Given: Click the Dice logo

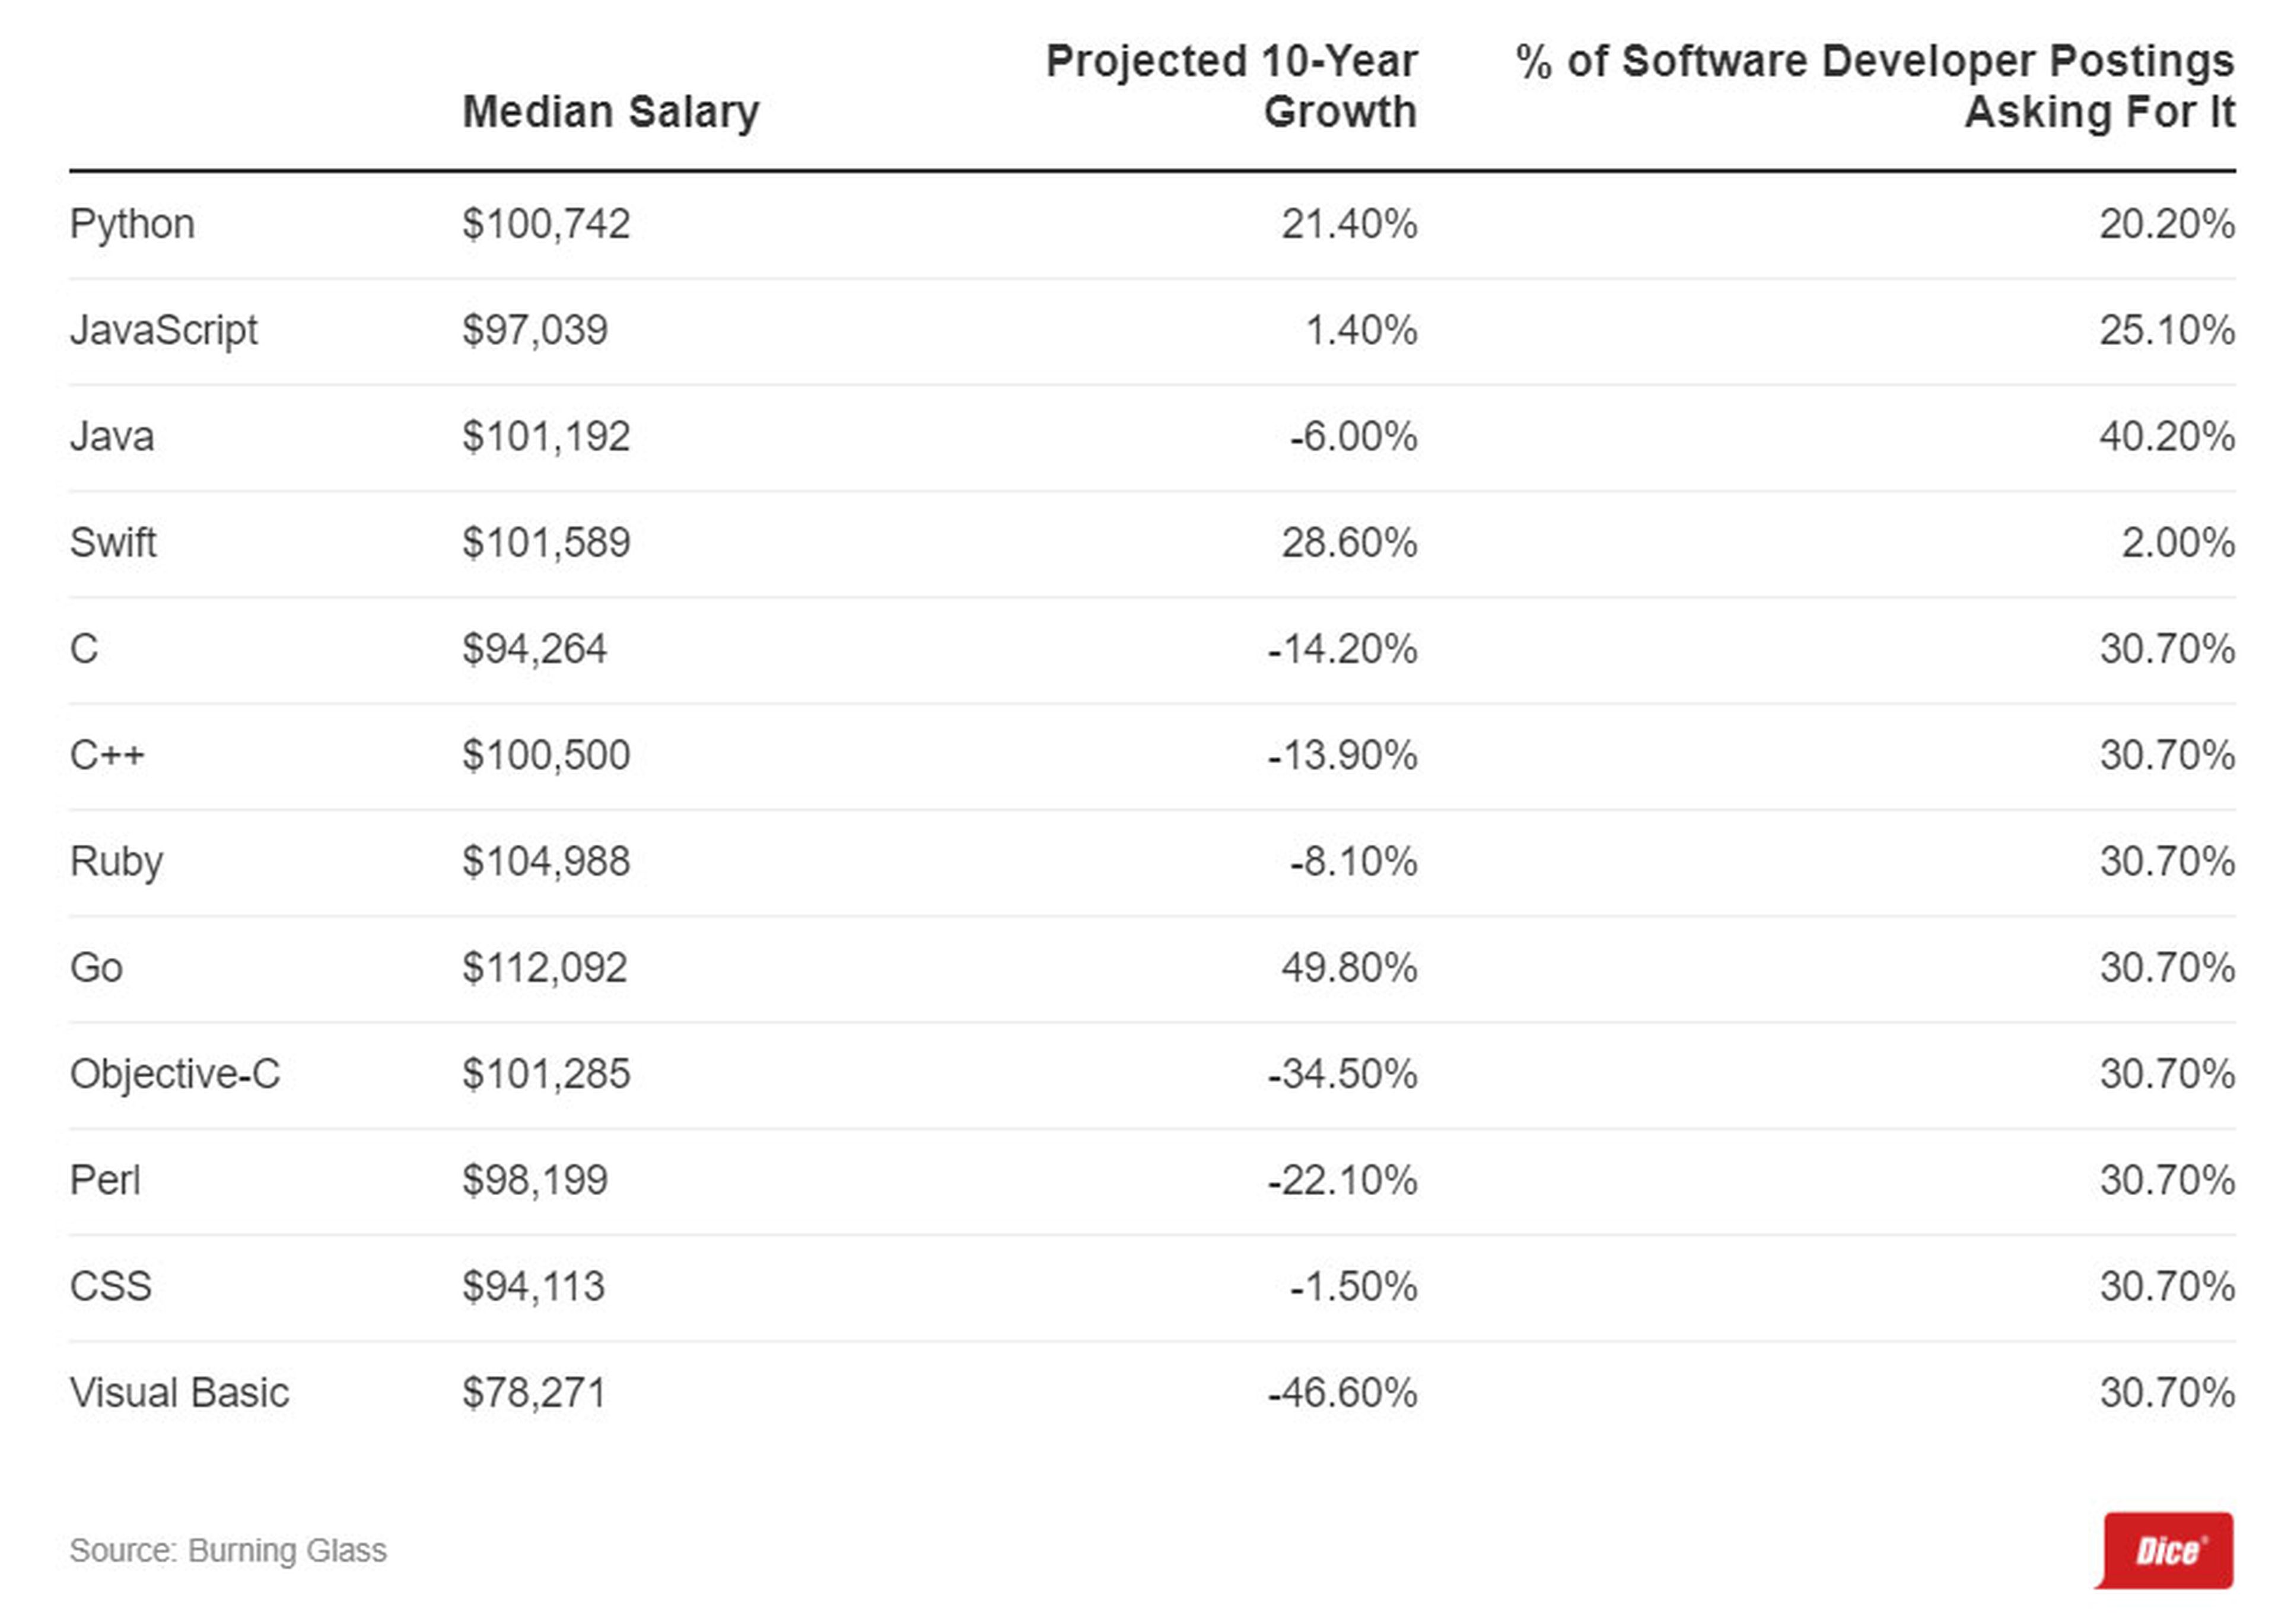Looking at the screenshot, I should (x=2167, y=1550).
